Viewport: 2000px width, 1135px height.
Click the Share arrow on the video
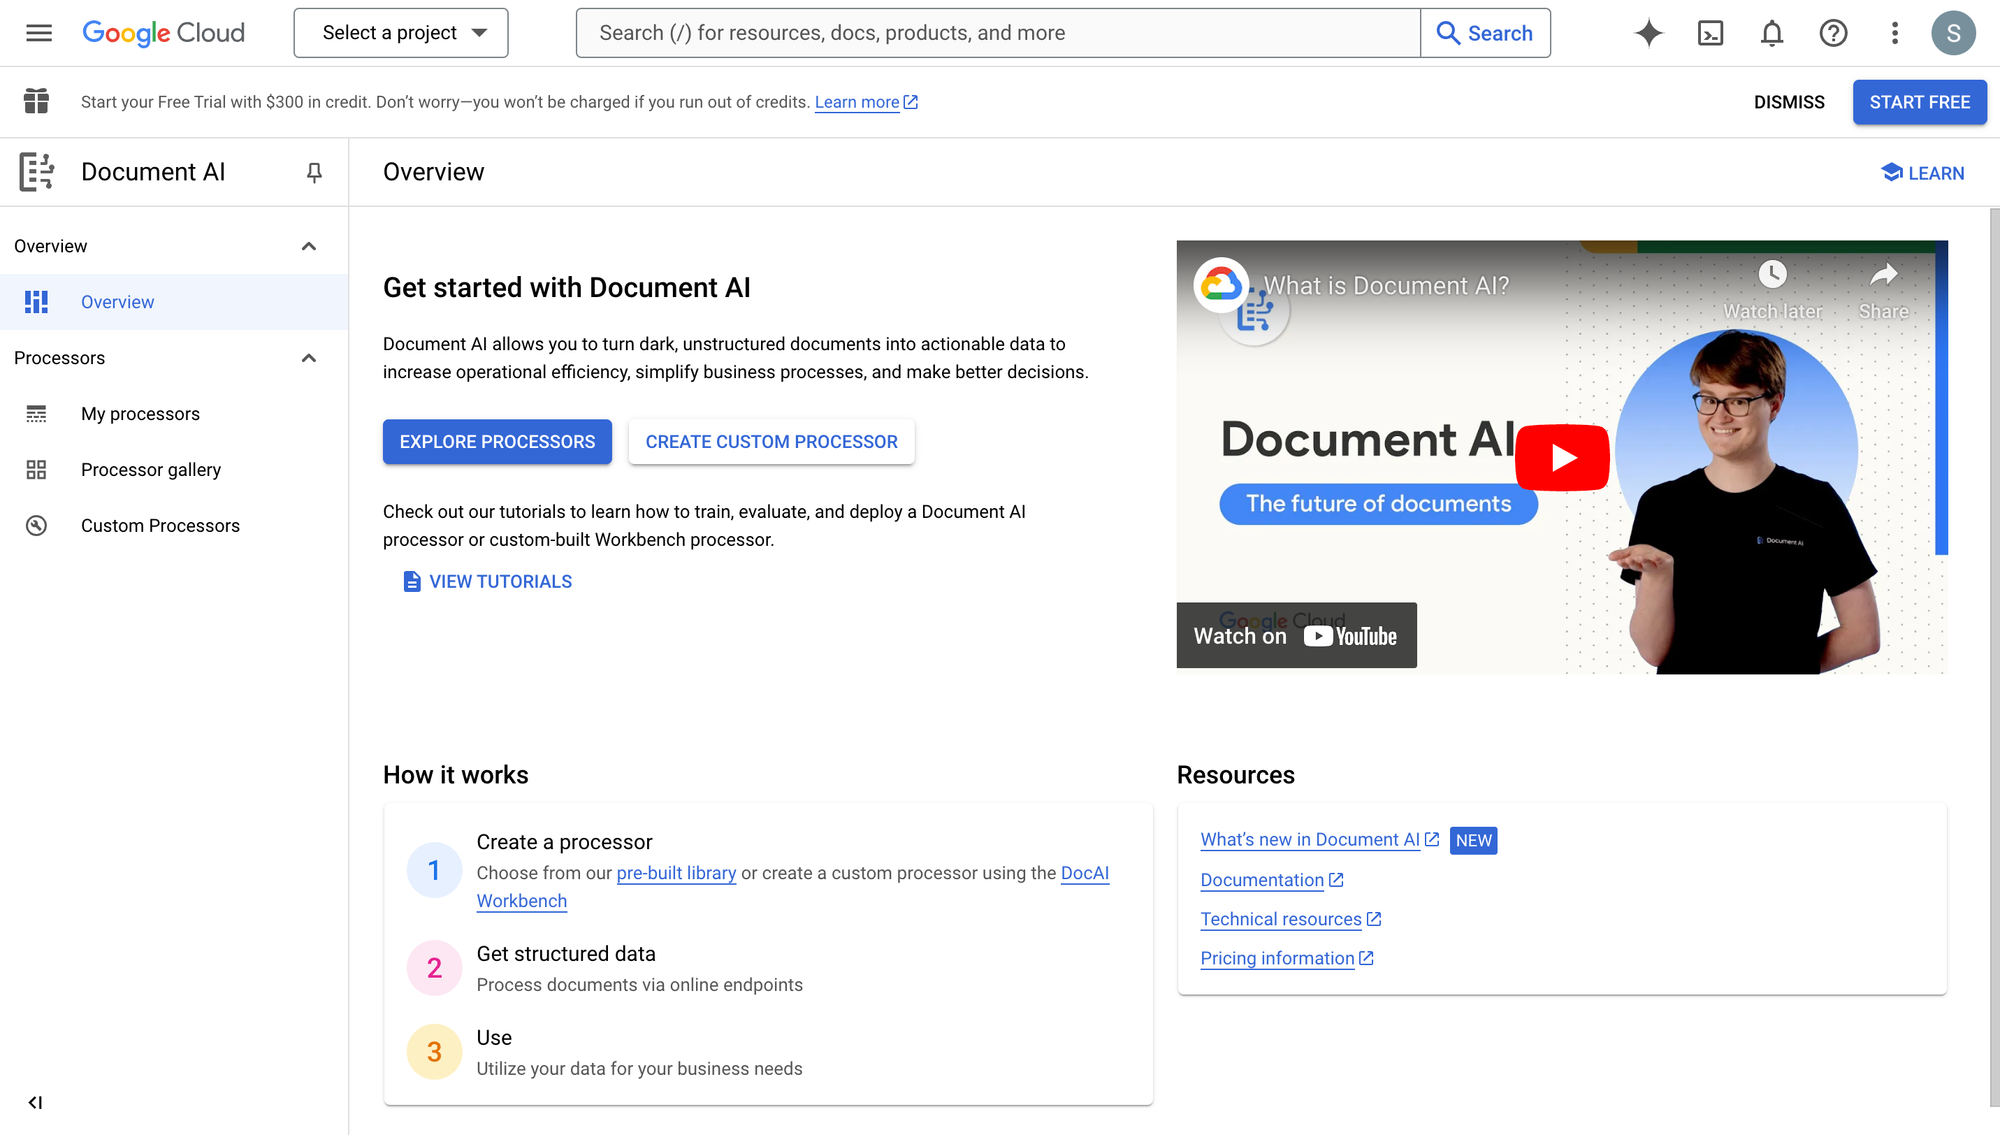coord(1884,274)
